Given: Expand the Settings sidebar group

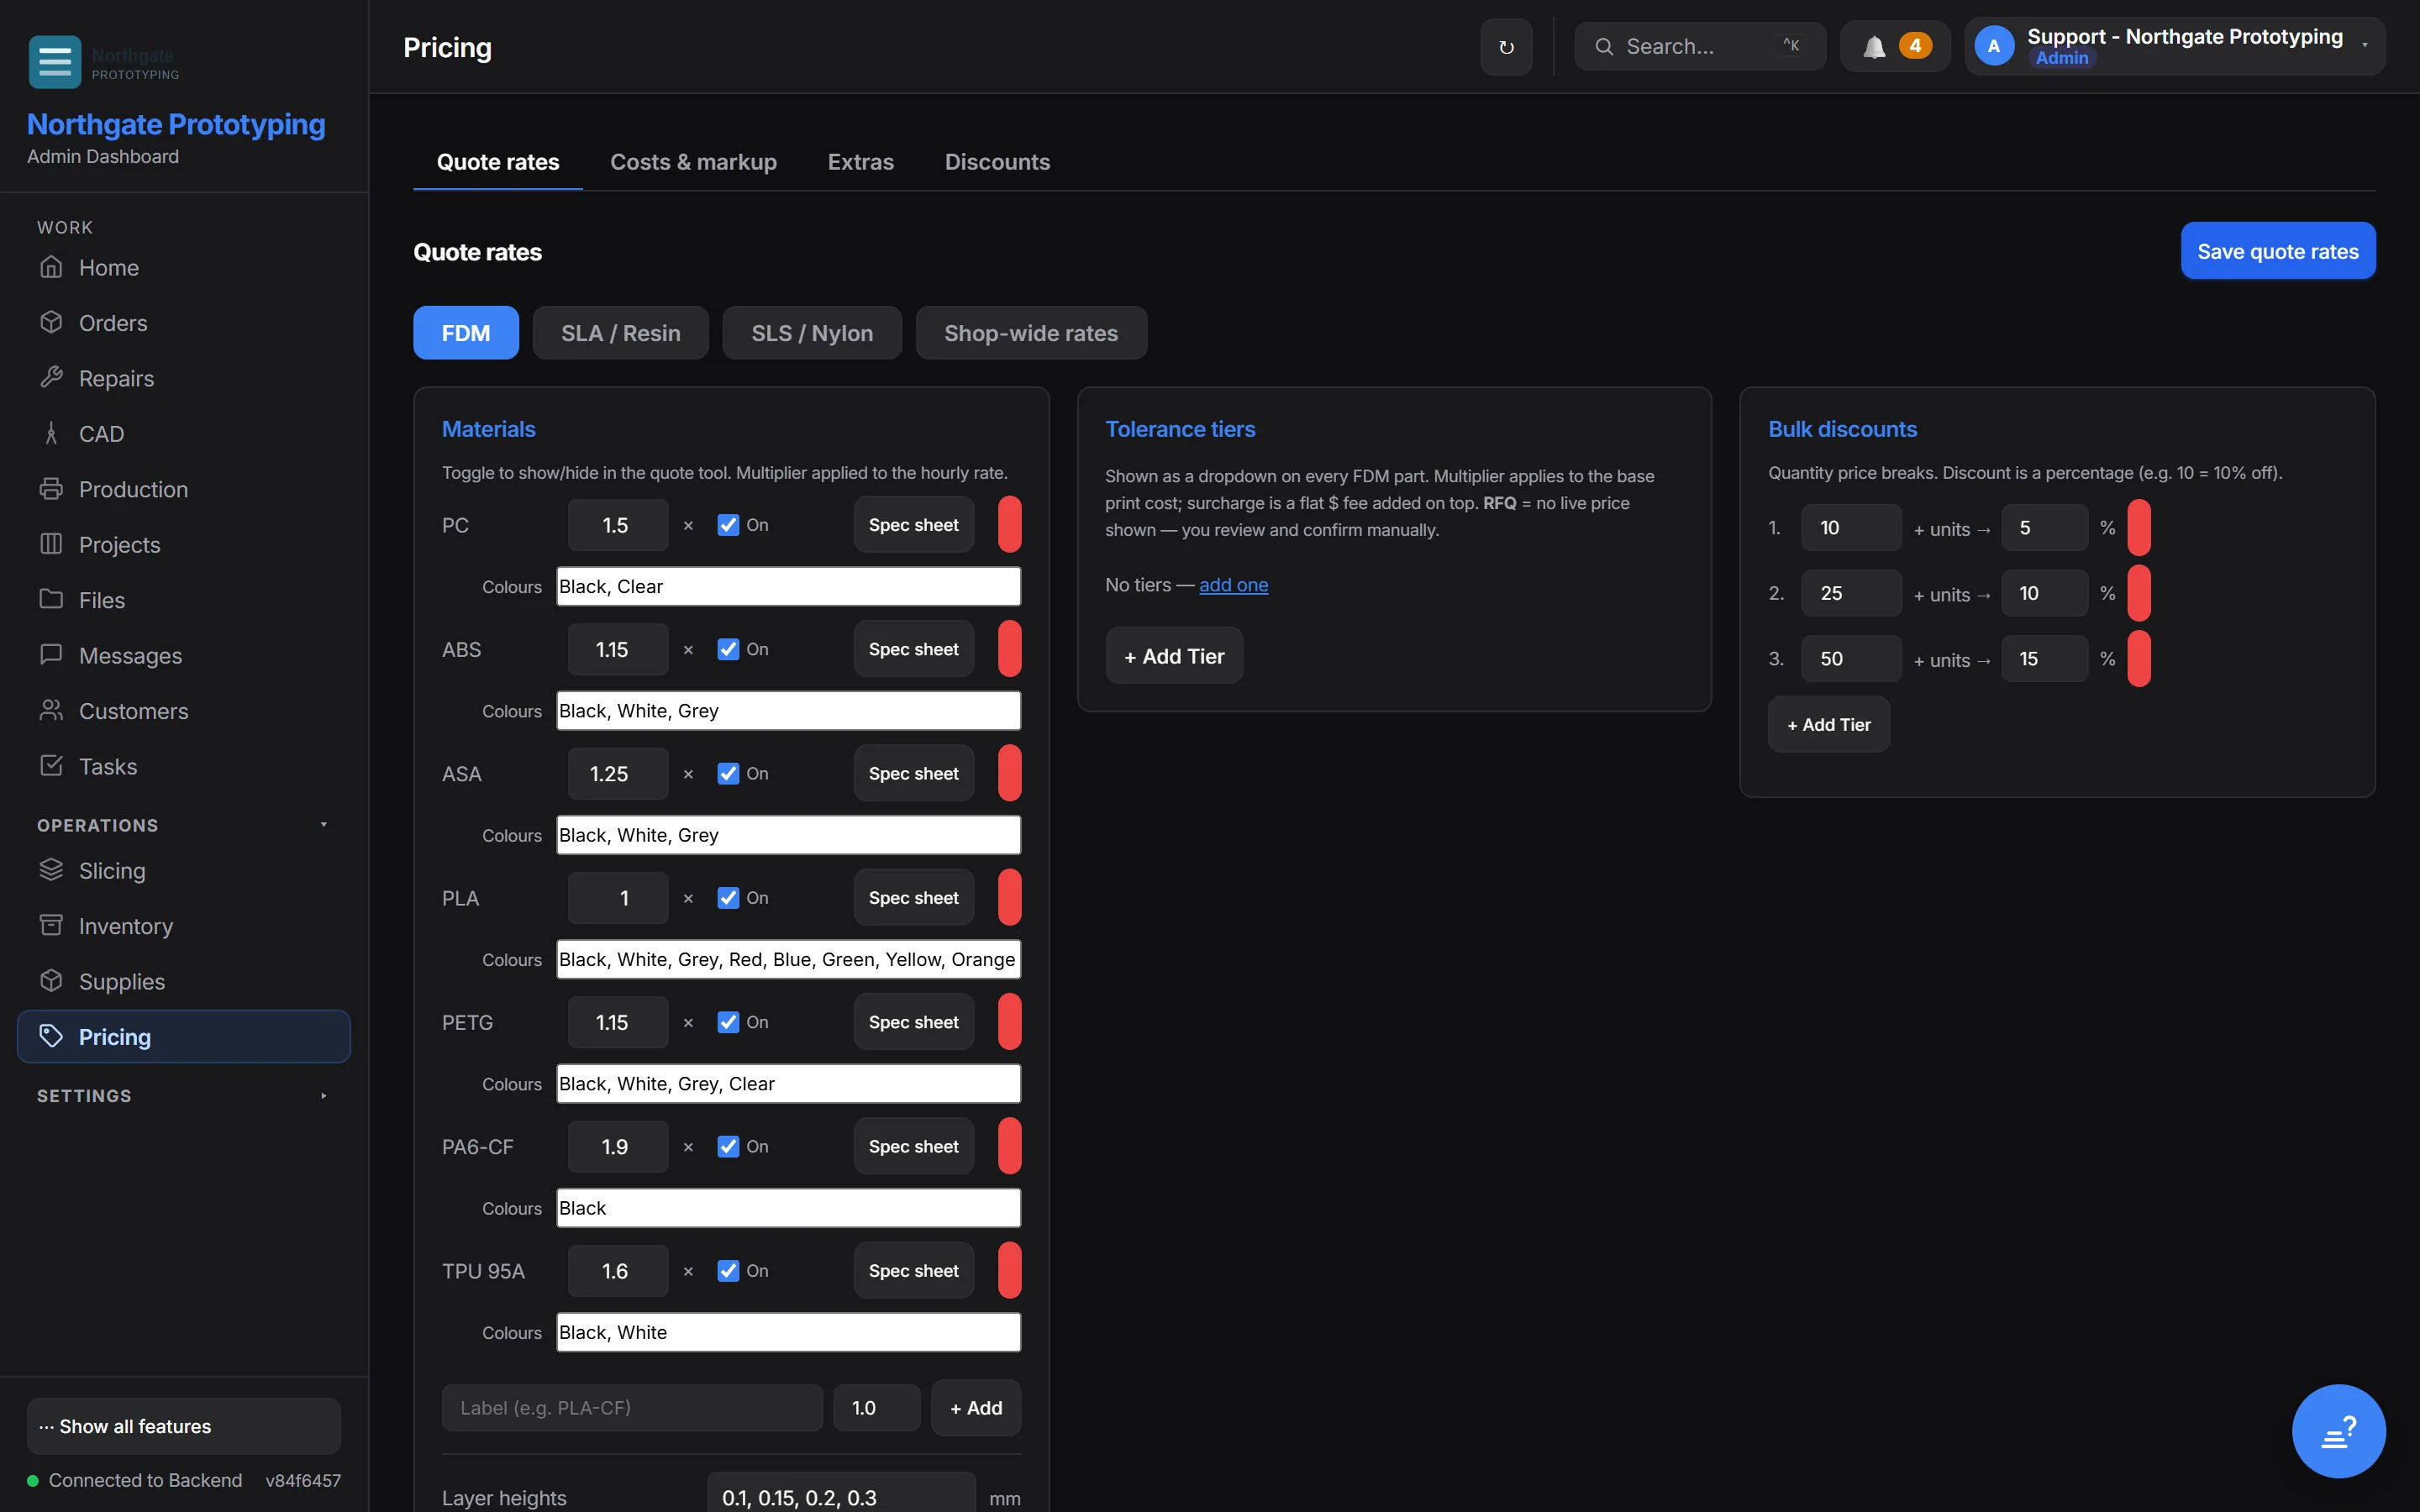Looking at the screenshot, I should point(184,1096).
